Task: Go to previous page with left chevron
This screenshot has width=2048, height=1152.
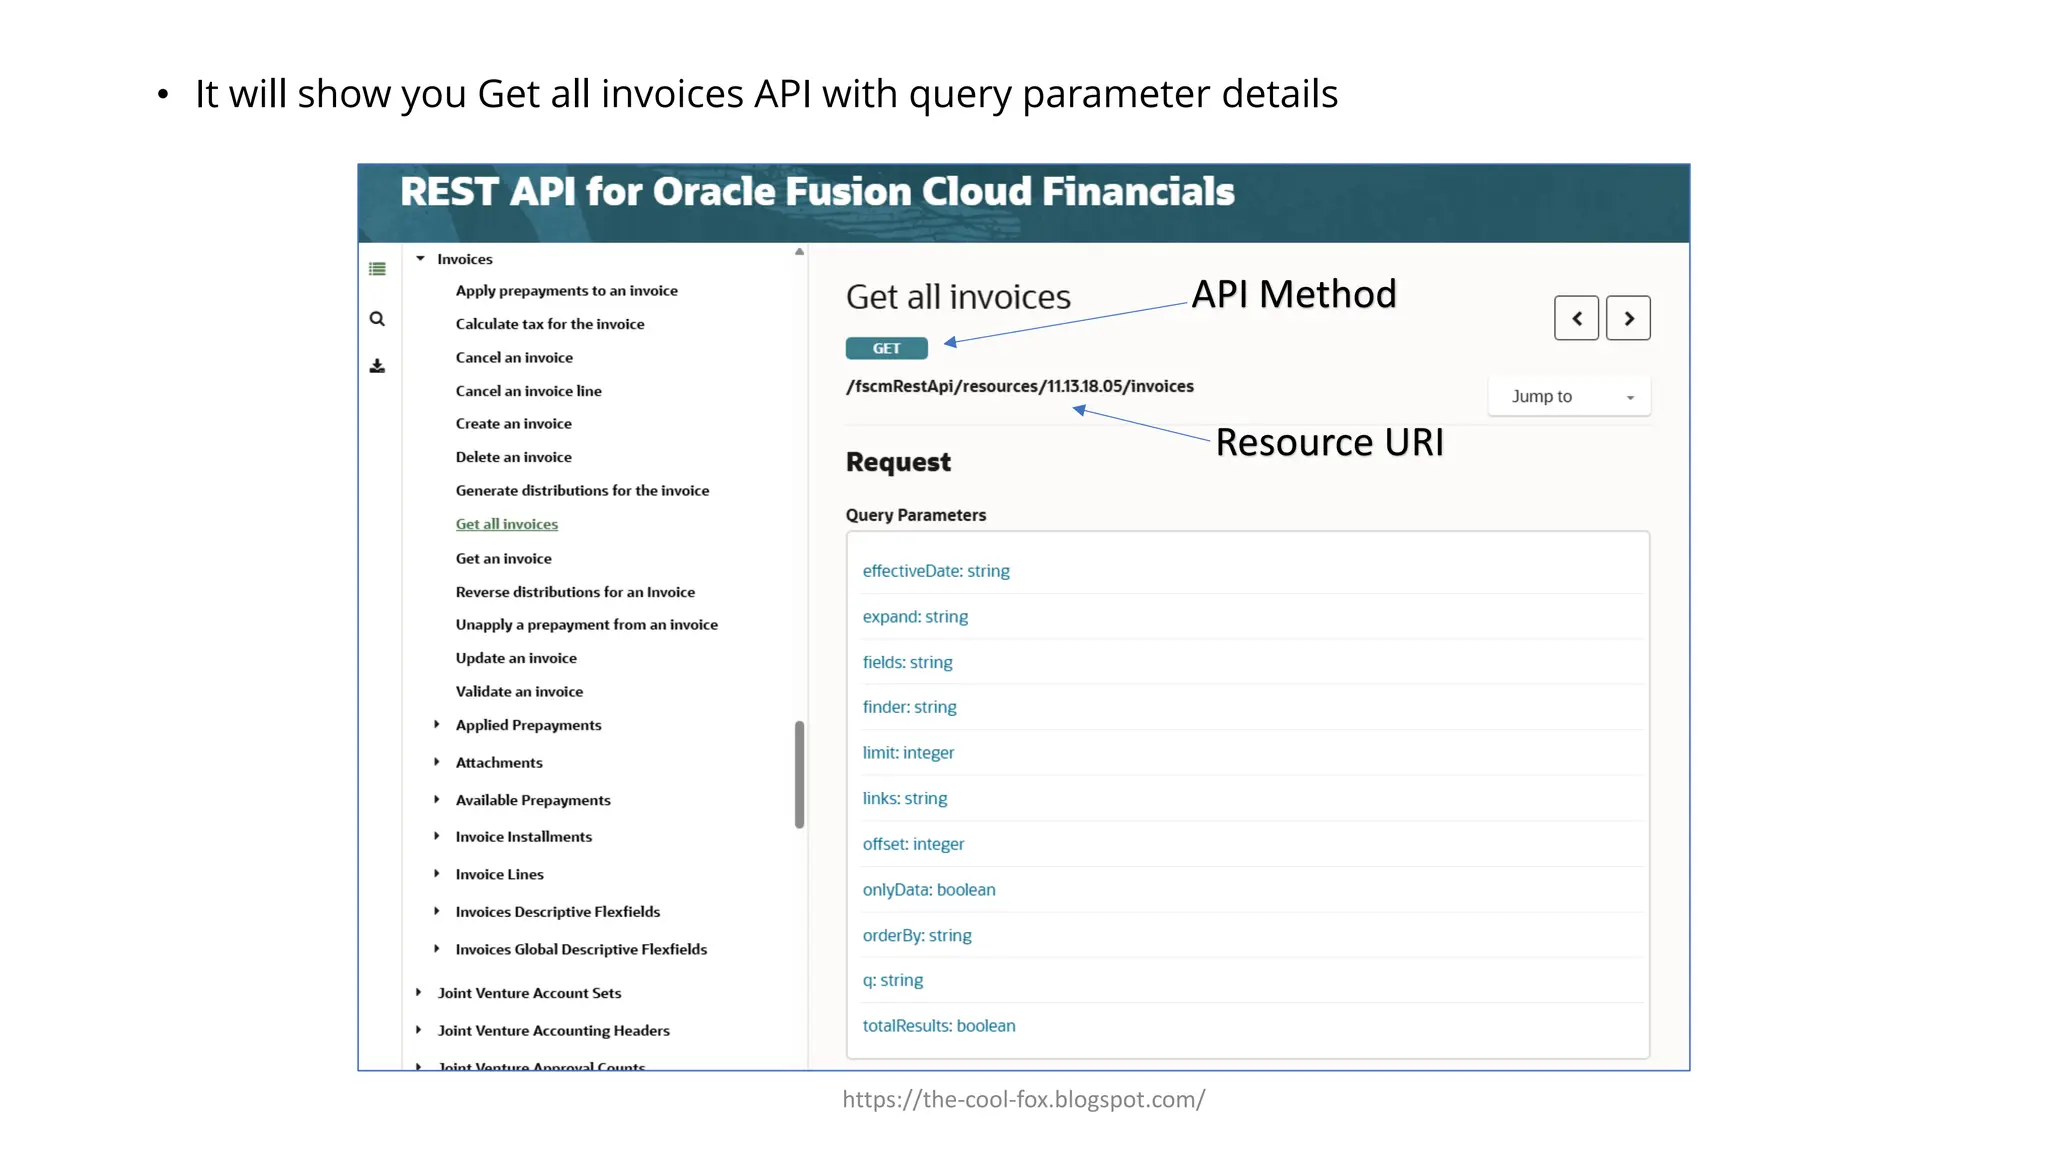Action: point(1576,318)
